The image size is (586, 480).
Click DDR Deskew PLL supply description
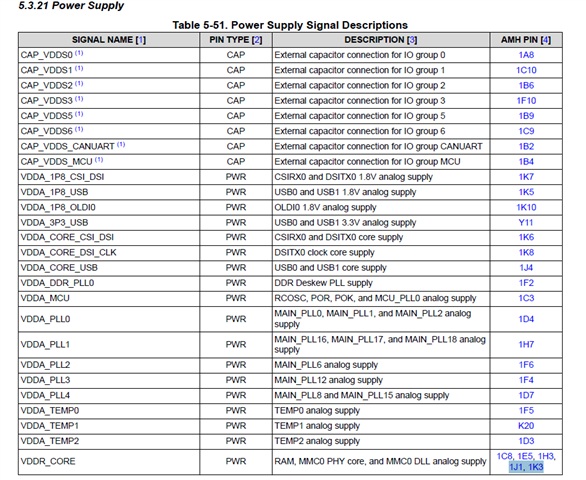tap(323, 283)
